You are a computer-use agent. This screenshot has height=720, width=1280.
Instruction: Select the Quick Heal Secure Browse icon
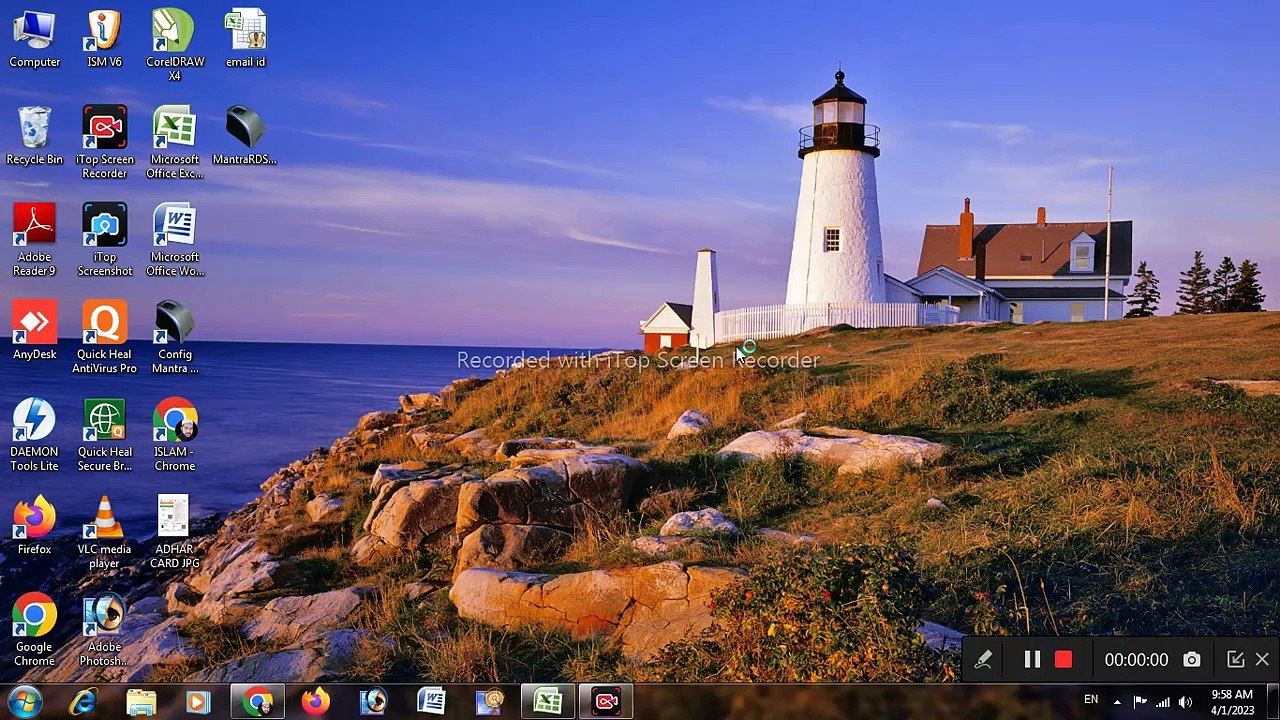[104, 435]
